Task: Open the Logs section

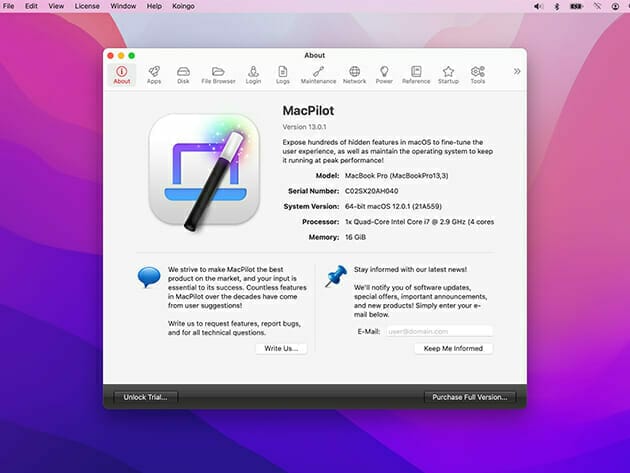Action: [x=283, y=75]
